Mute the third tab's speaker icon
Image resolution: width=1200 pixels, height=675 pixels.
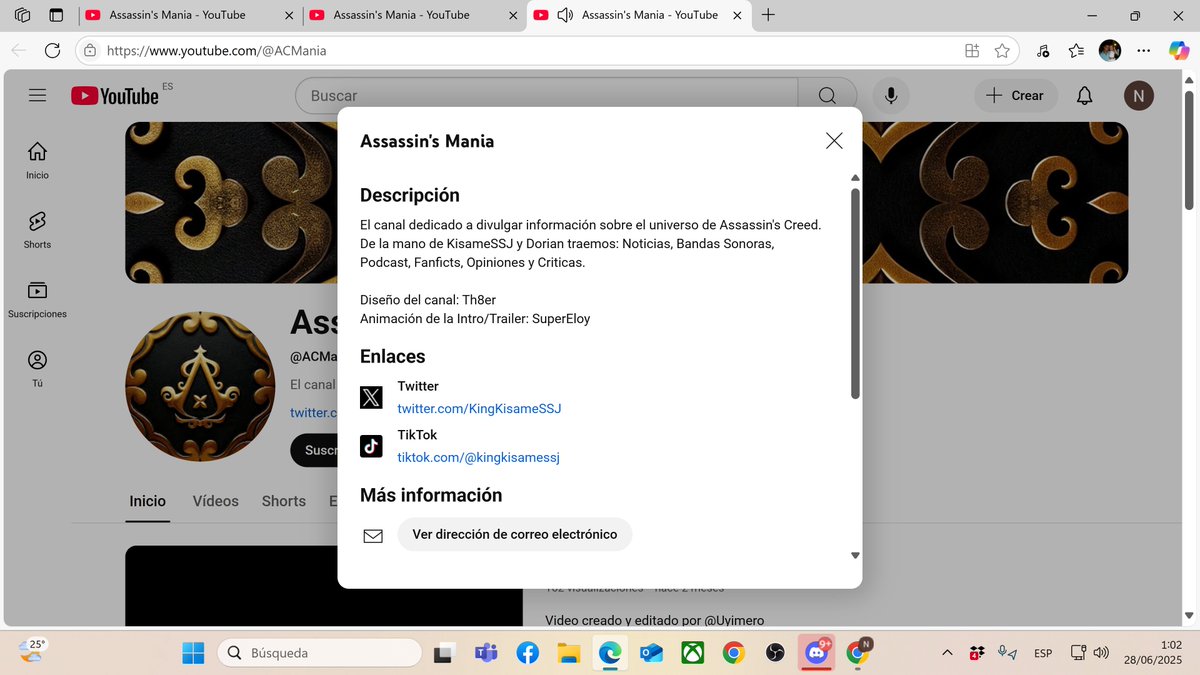(x=565, y=15)
